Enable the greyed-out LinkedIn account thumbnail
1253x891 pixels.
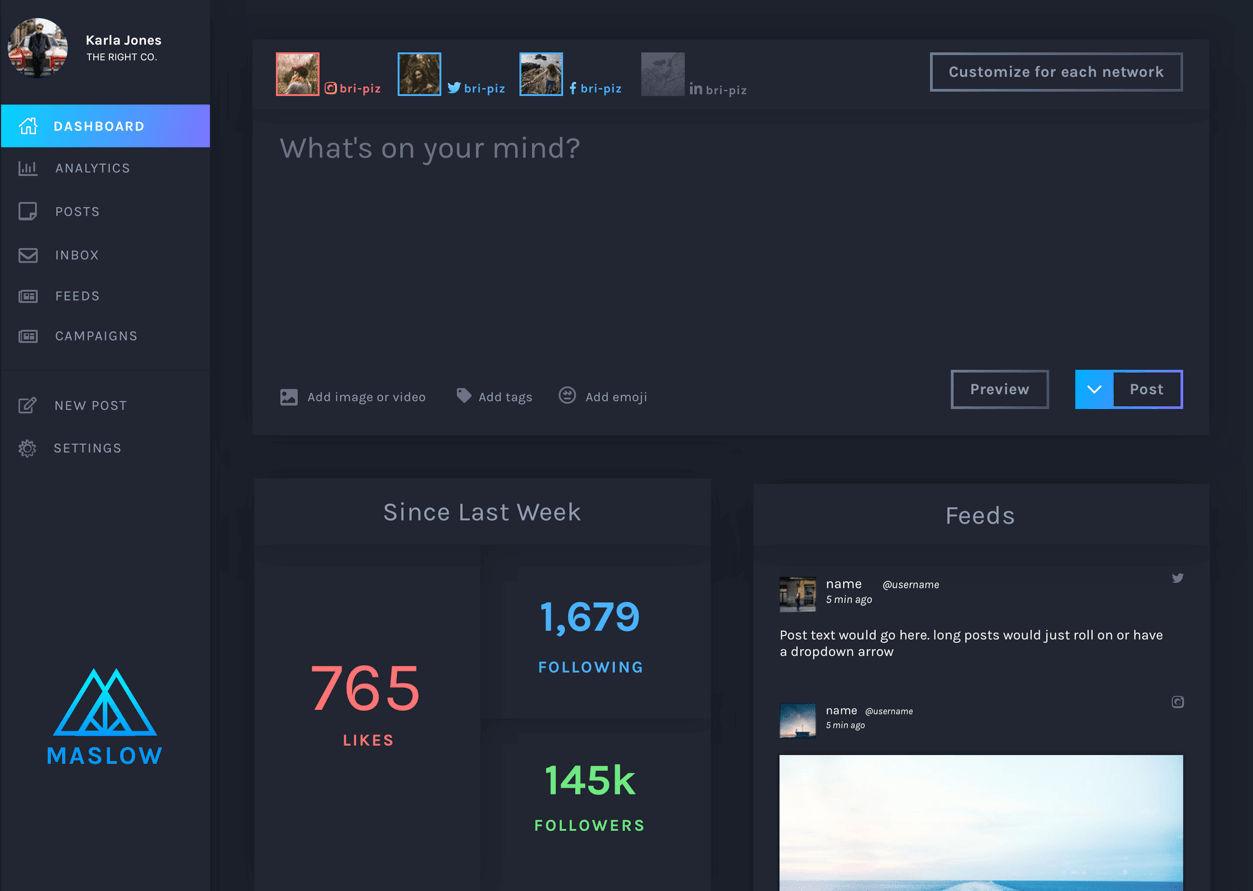[663, 74]
